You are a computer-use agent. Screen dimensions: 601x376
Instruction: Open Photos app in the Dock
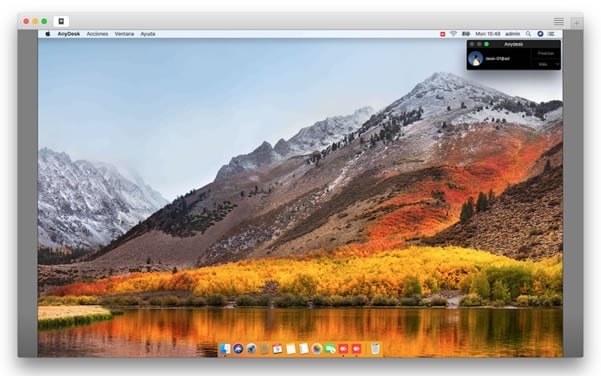click(317, 348)
